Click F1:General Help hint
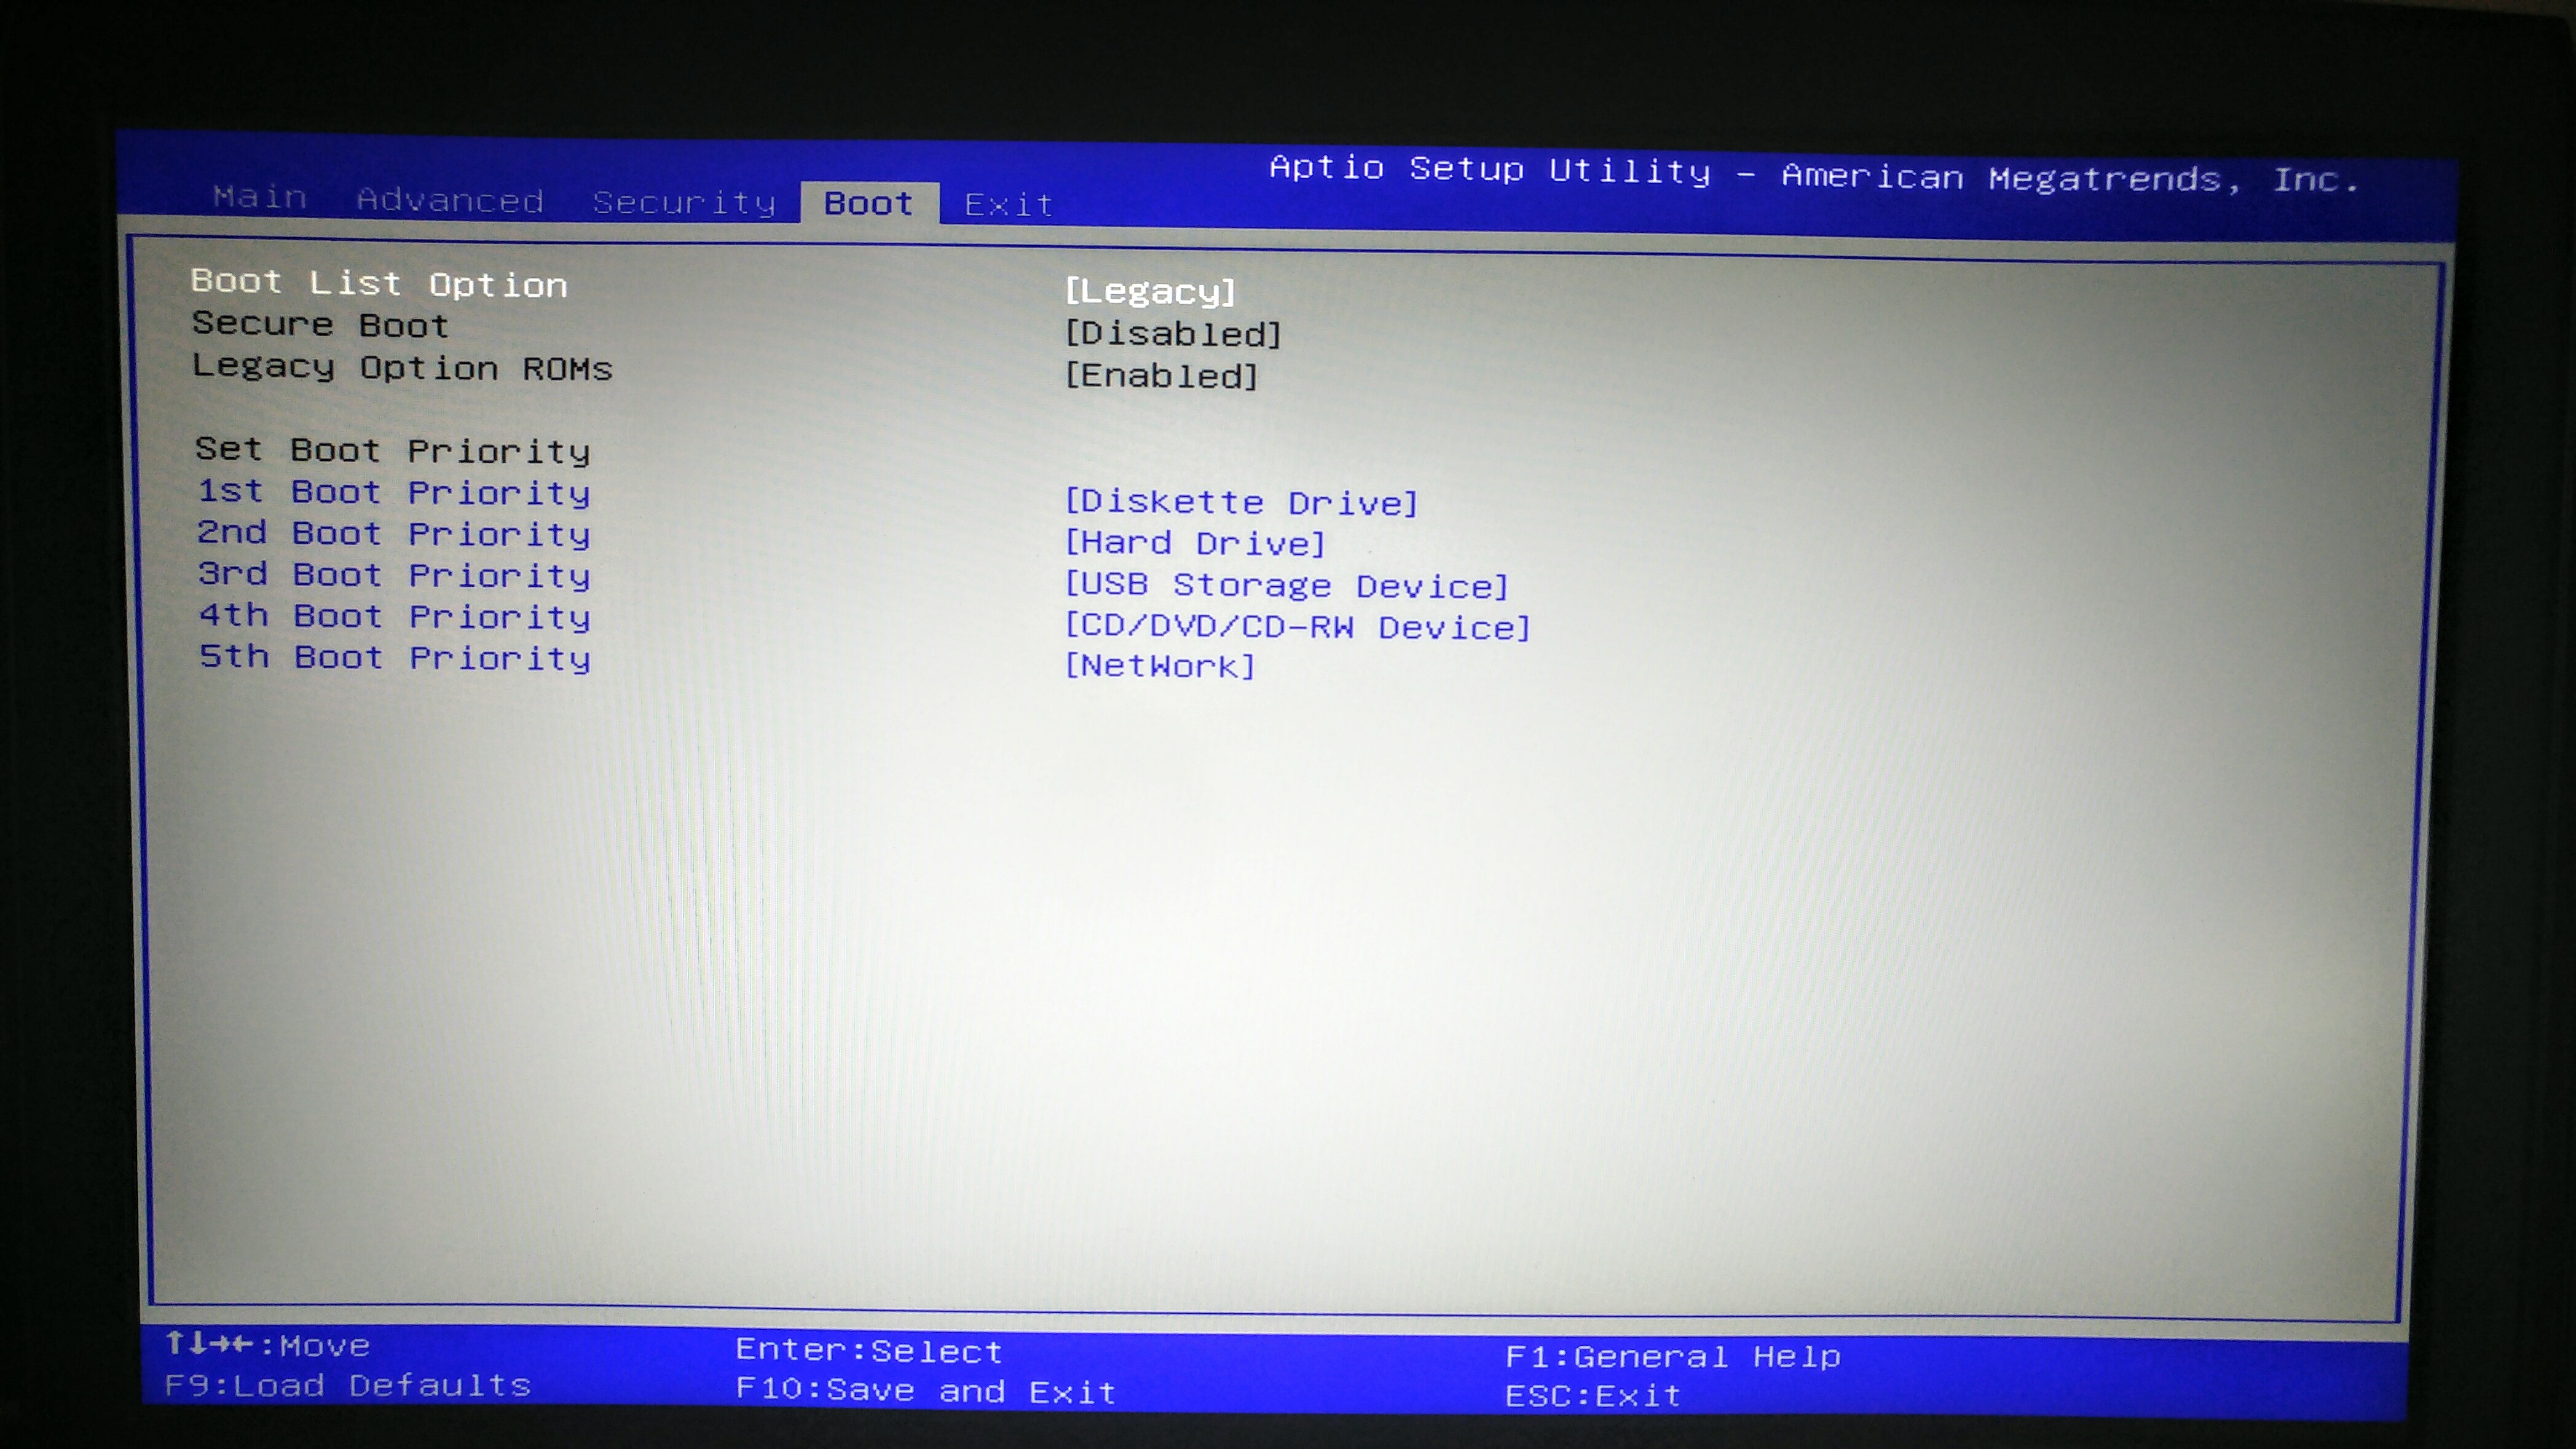This screenshot has height=1449, width=2576. point(1672,1356)
